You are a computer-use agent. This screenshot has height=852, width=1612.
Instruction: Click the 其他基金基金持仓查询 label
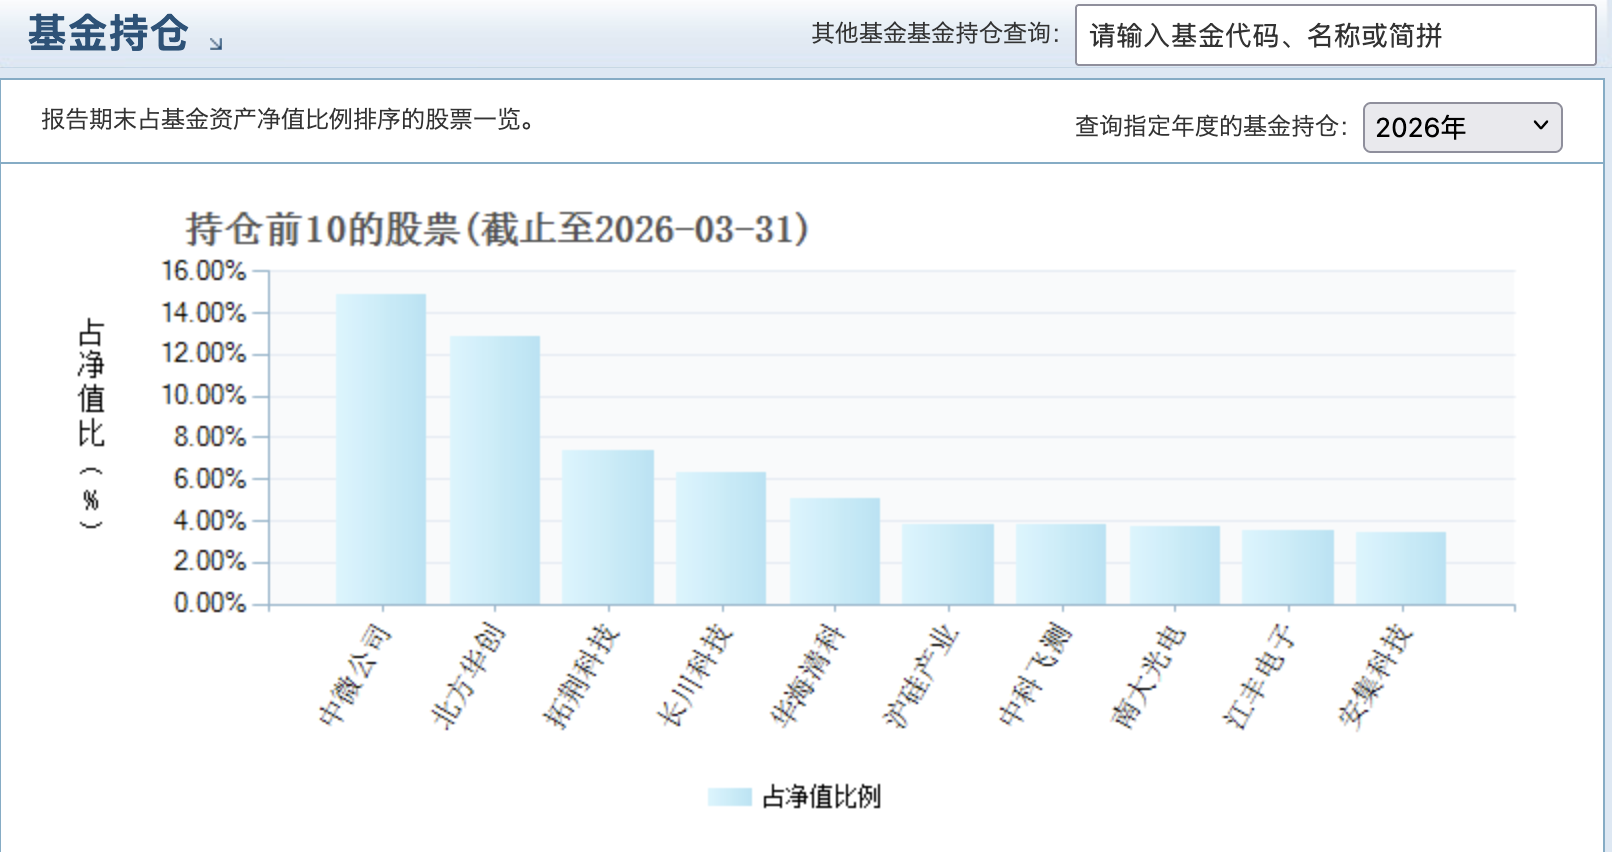point(935,34)
